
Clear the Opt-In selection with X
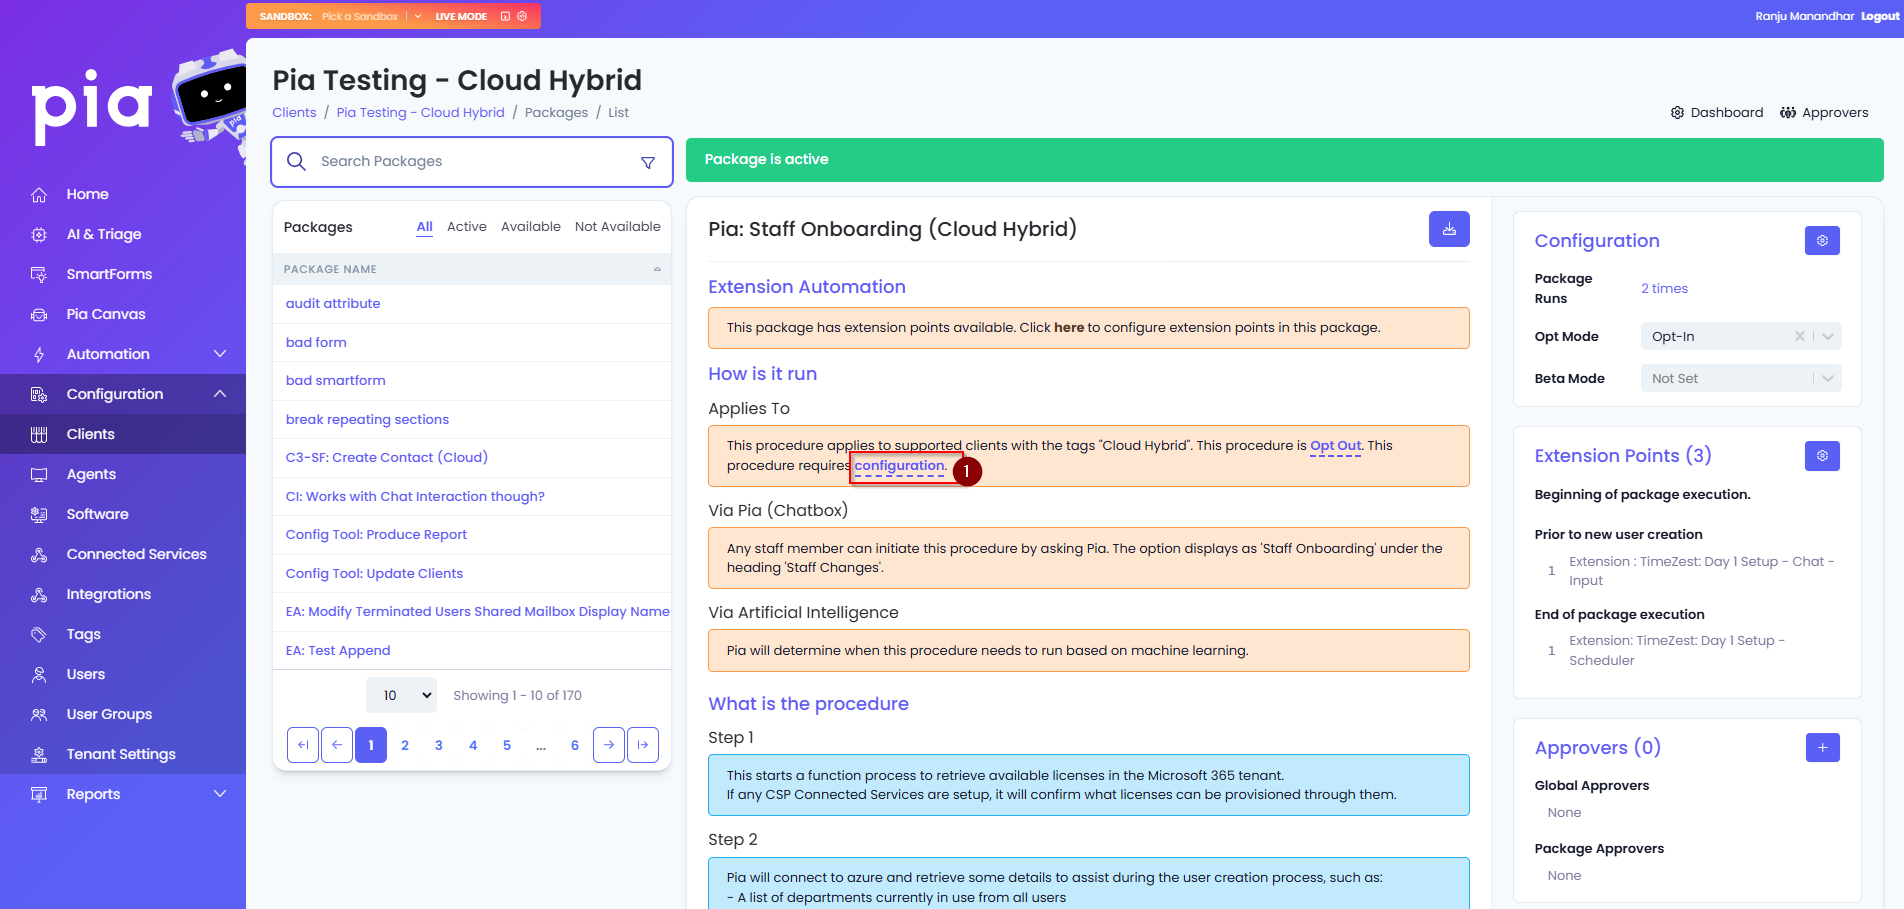coord(1800,336)
